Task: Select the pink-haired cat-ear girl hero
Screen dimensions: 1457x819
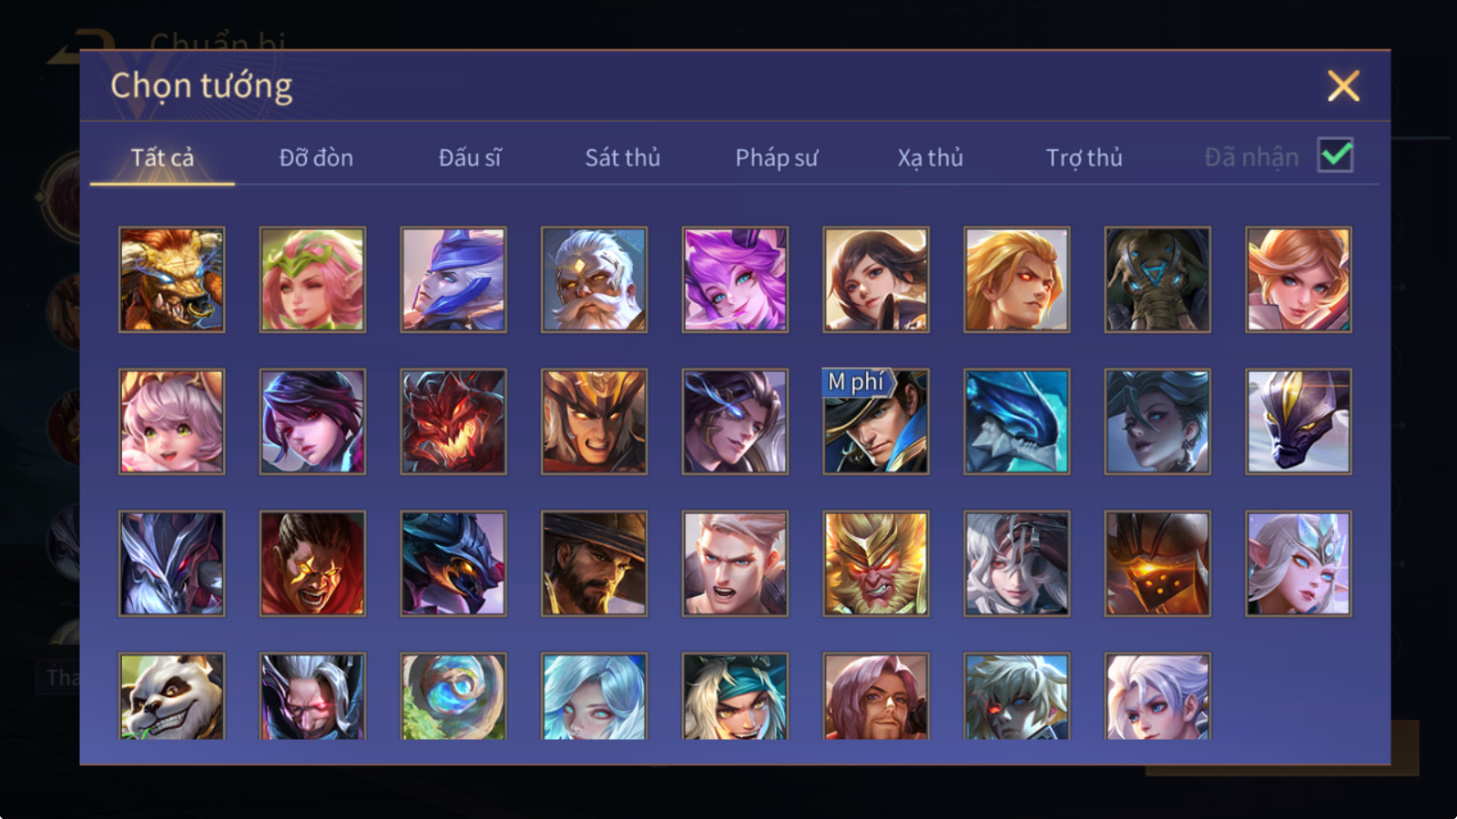Action: pos(171,421)
